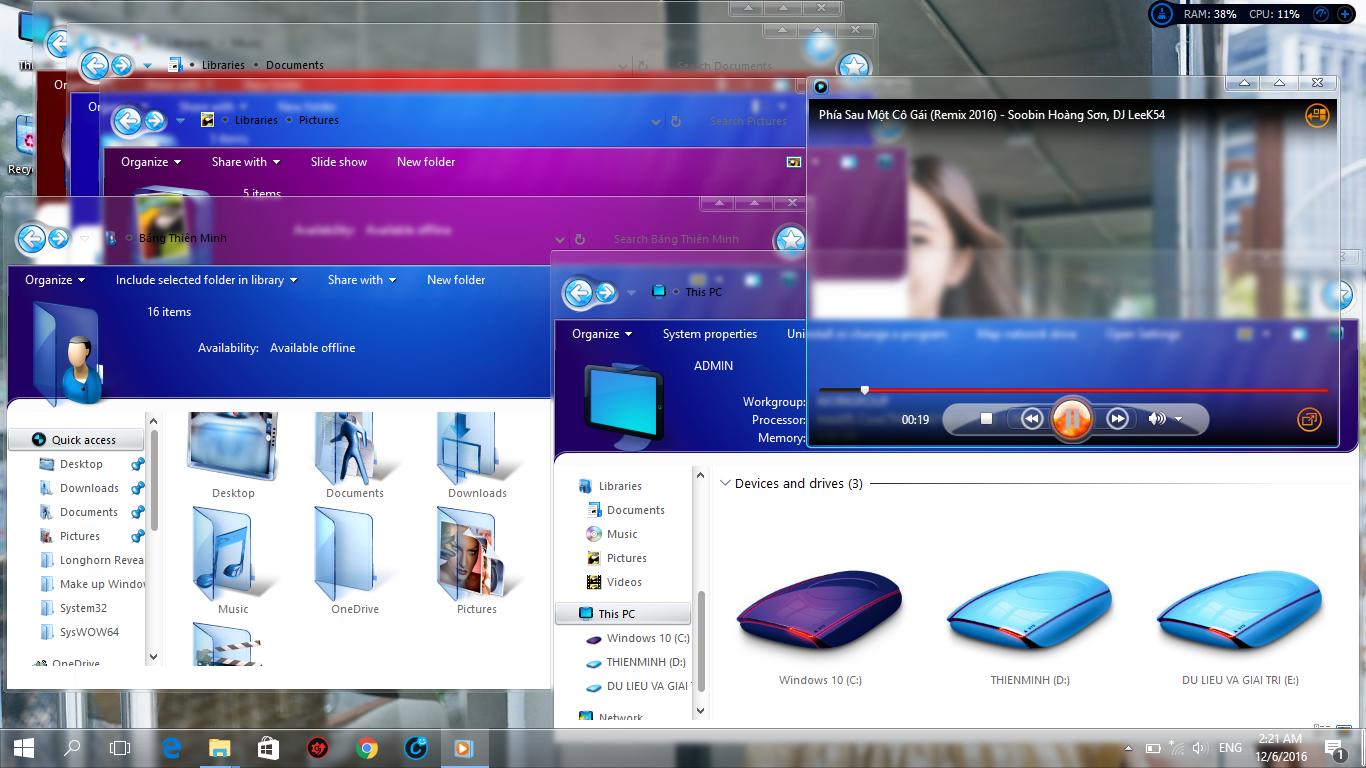Open Windows Start button
The width and height of the screenshot is (1366, 768).
[24, 747]
